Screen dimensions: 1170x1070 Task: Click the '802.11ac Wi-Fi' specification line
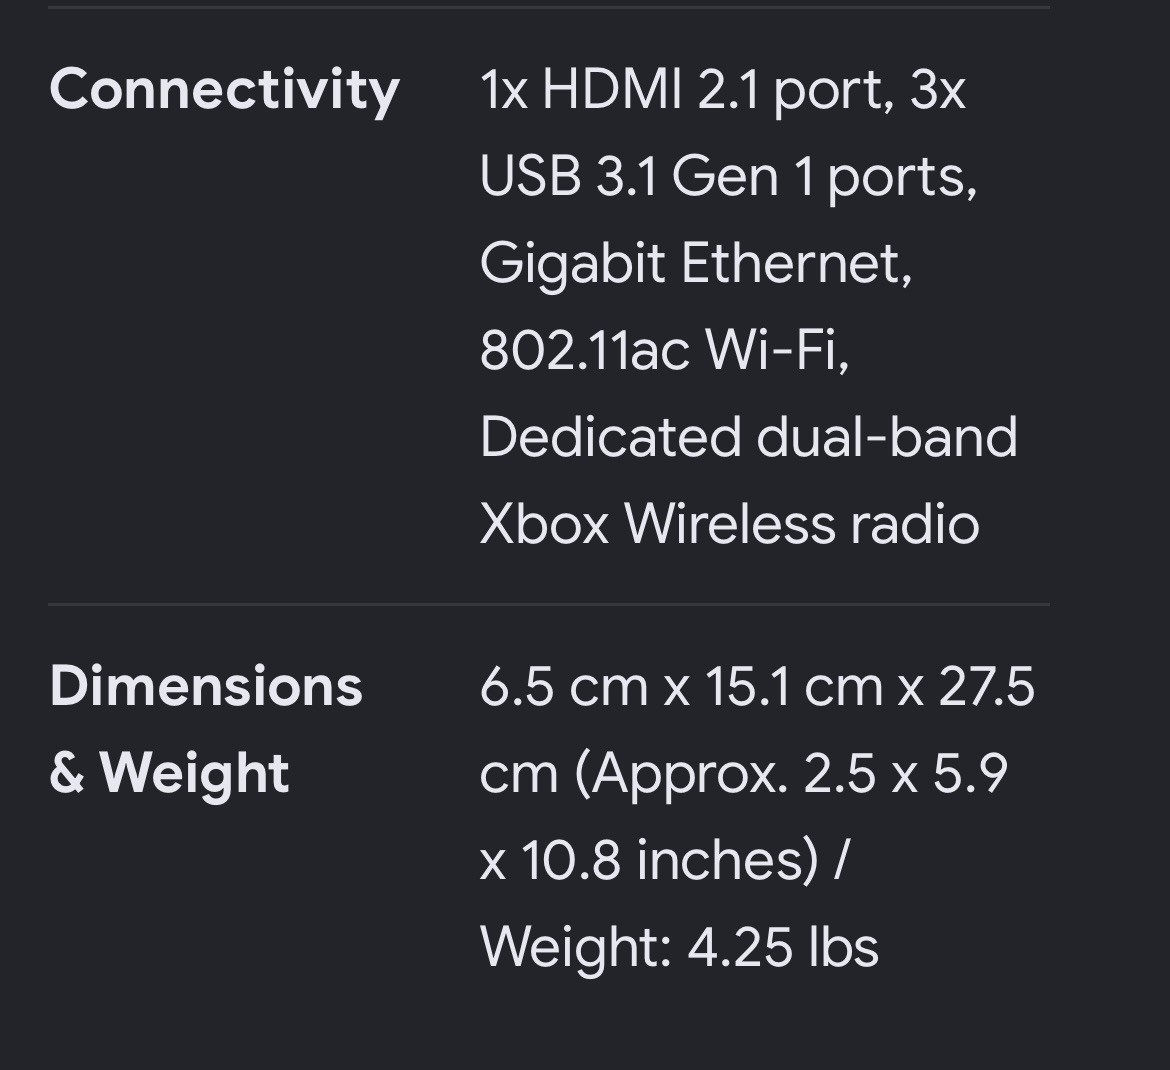664,351
